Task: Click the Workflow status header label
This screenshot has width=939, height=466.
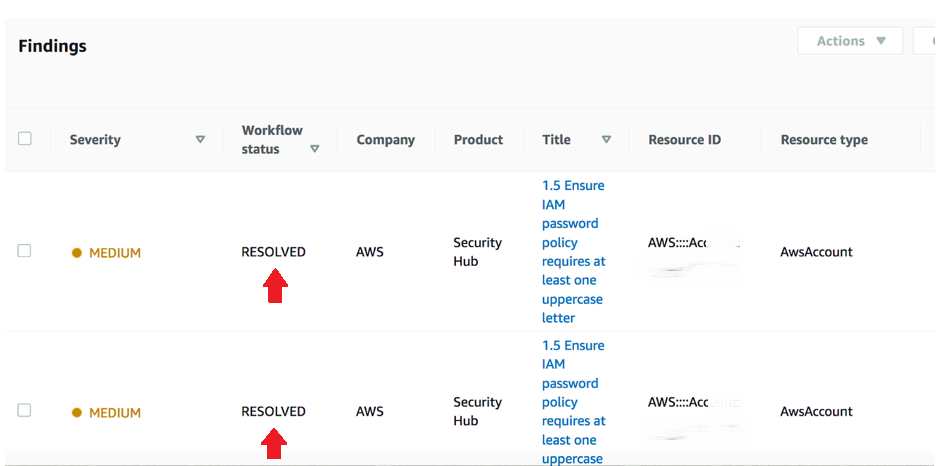Action: click(272, 140)
